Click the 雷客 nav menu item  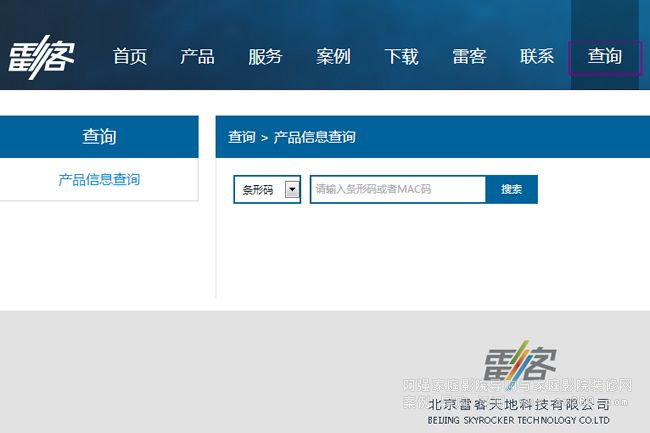469,57
